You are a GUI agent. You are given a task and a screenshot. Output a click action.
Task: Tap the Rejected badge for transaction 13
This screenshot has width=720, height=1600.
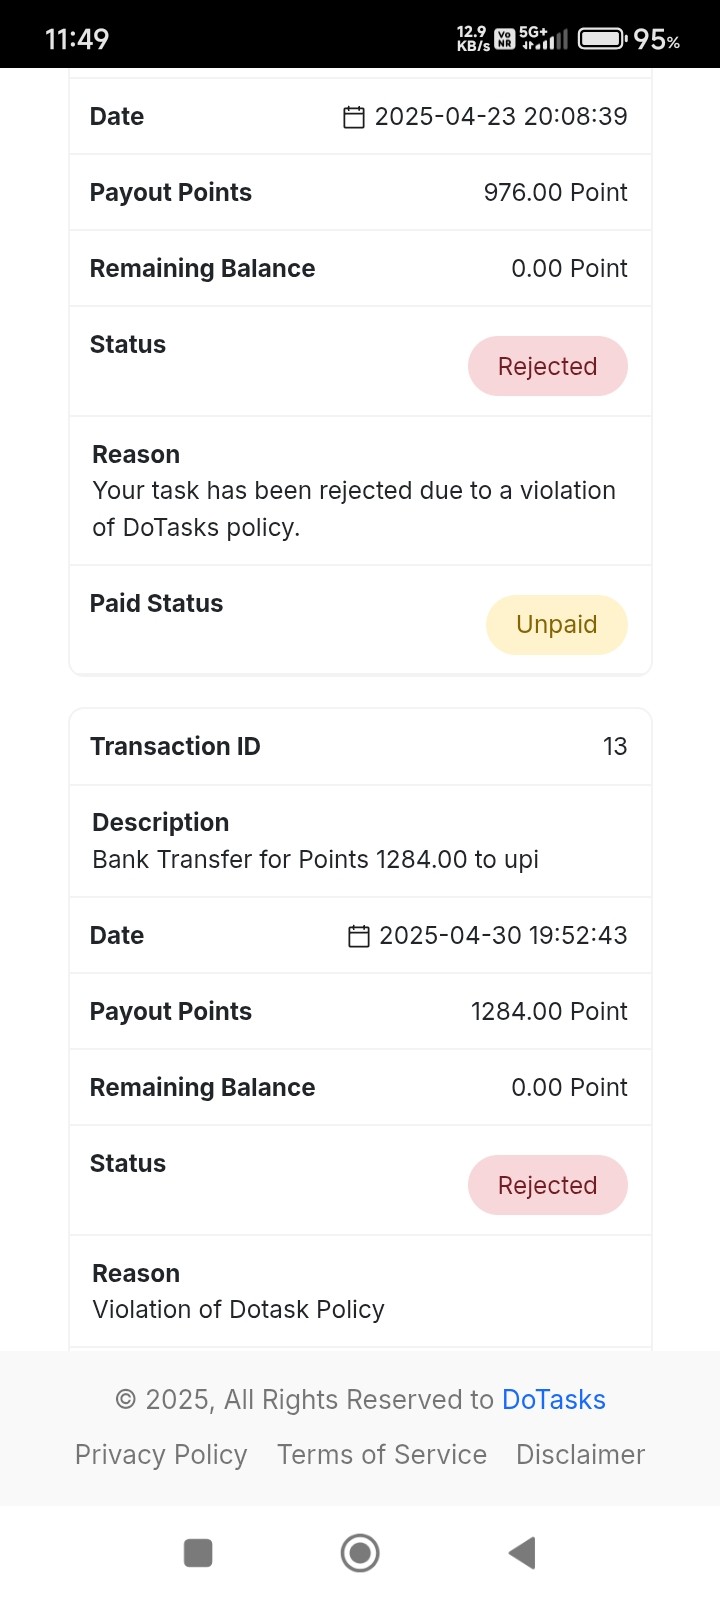pyautogui.click(x=548, y=1185)
